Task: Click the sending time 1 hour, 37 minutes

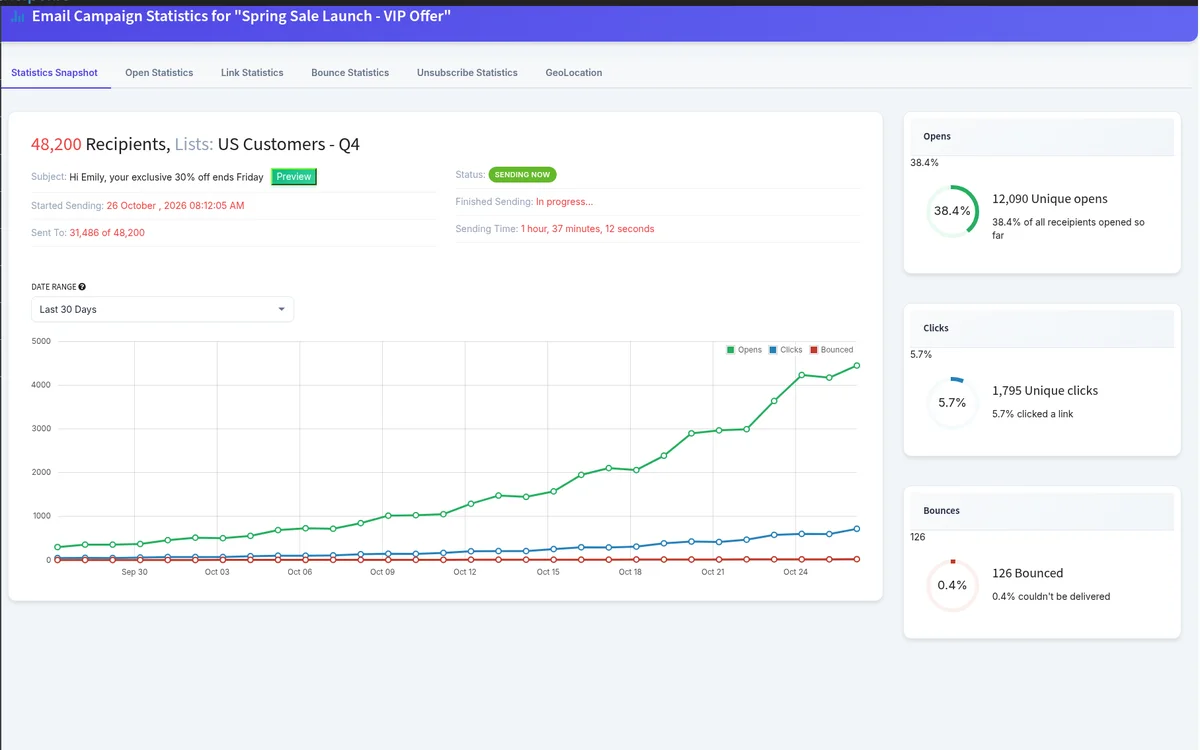Action: click(x=587, y=229)
